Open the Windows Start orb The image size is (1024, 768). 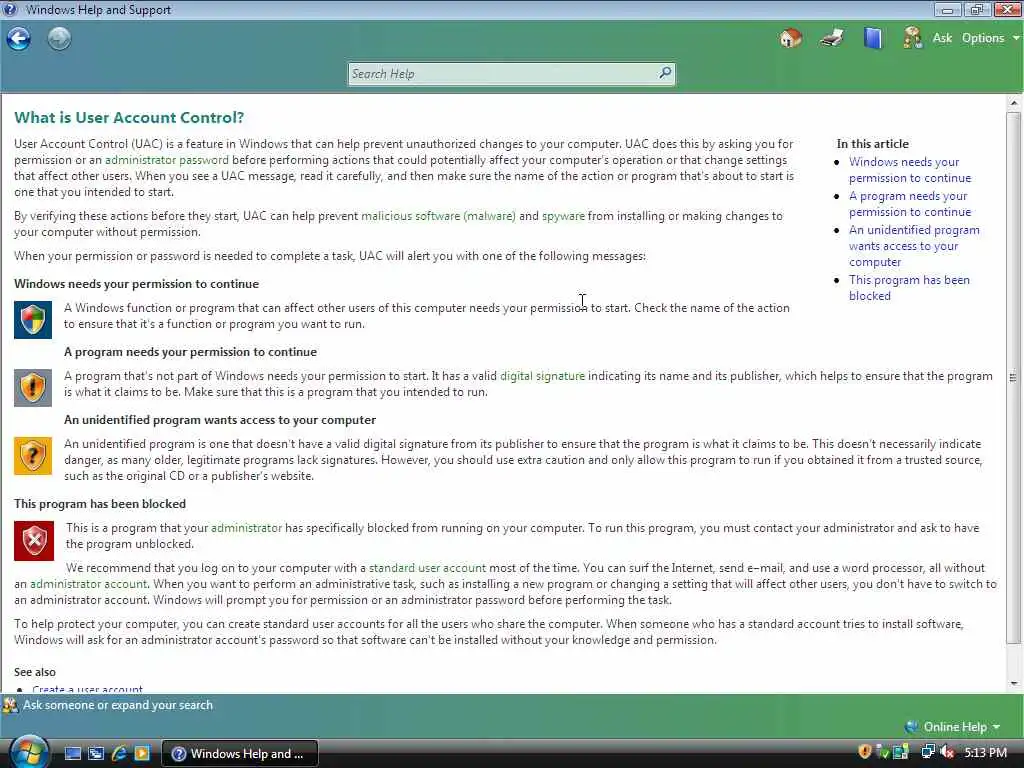(x=29, y=752)
